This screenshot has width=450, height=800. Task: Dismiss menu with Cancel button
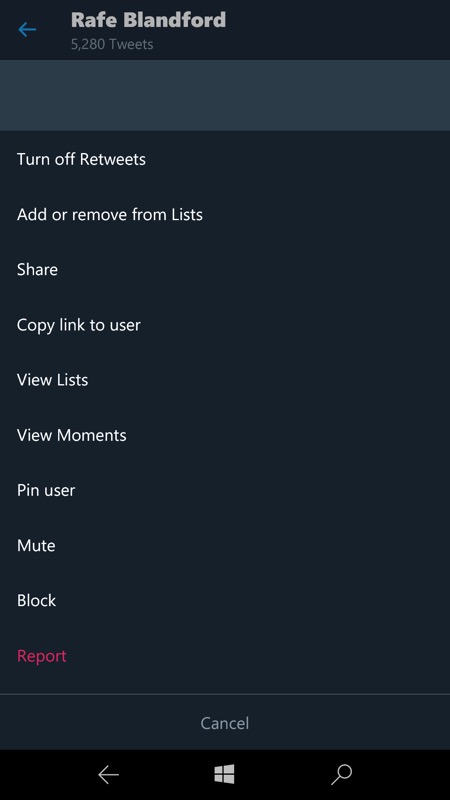point(225,722)
